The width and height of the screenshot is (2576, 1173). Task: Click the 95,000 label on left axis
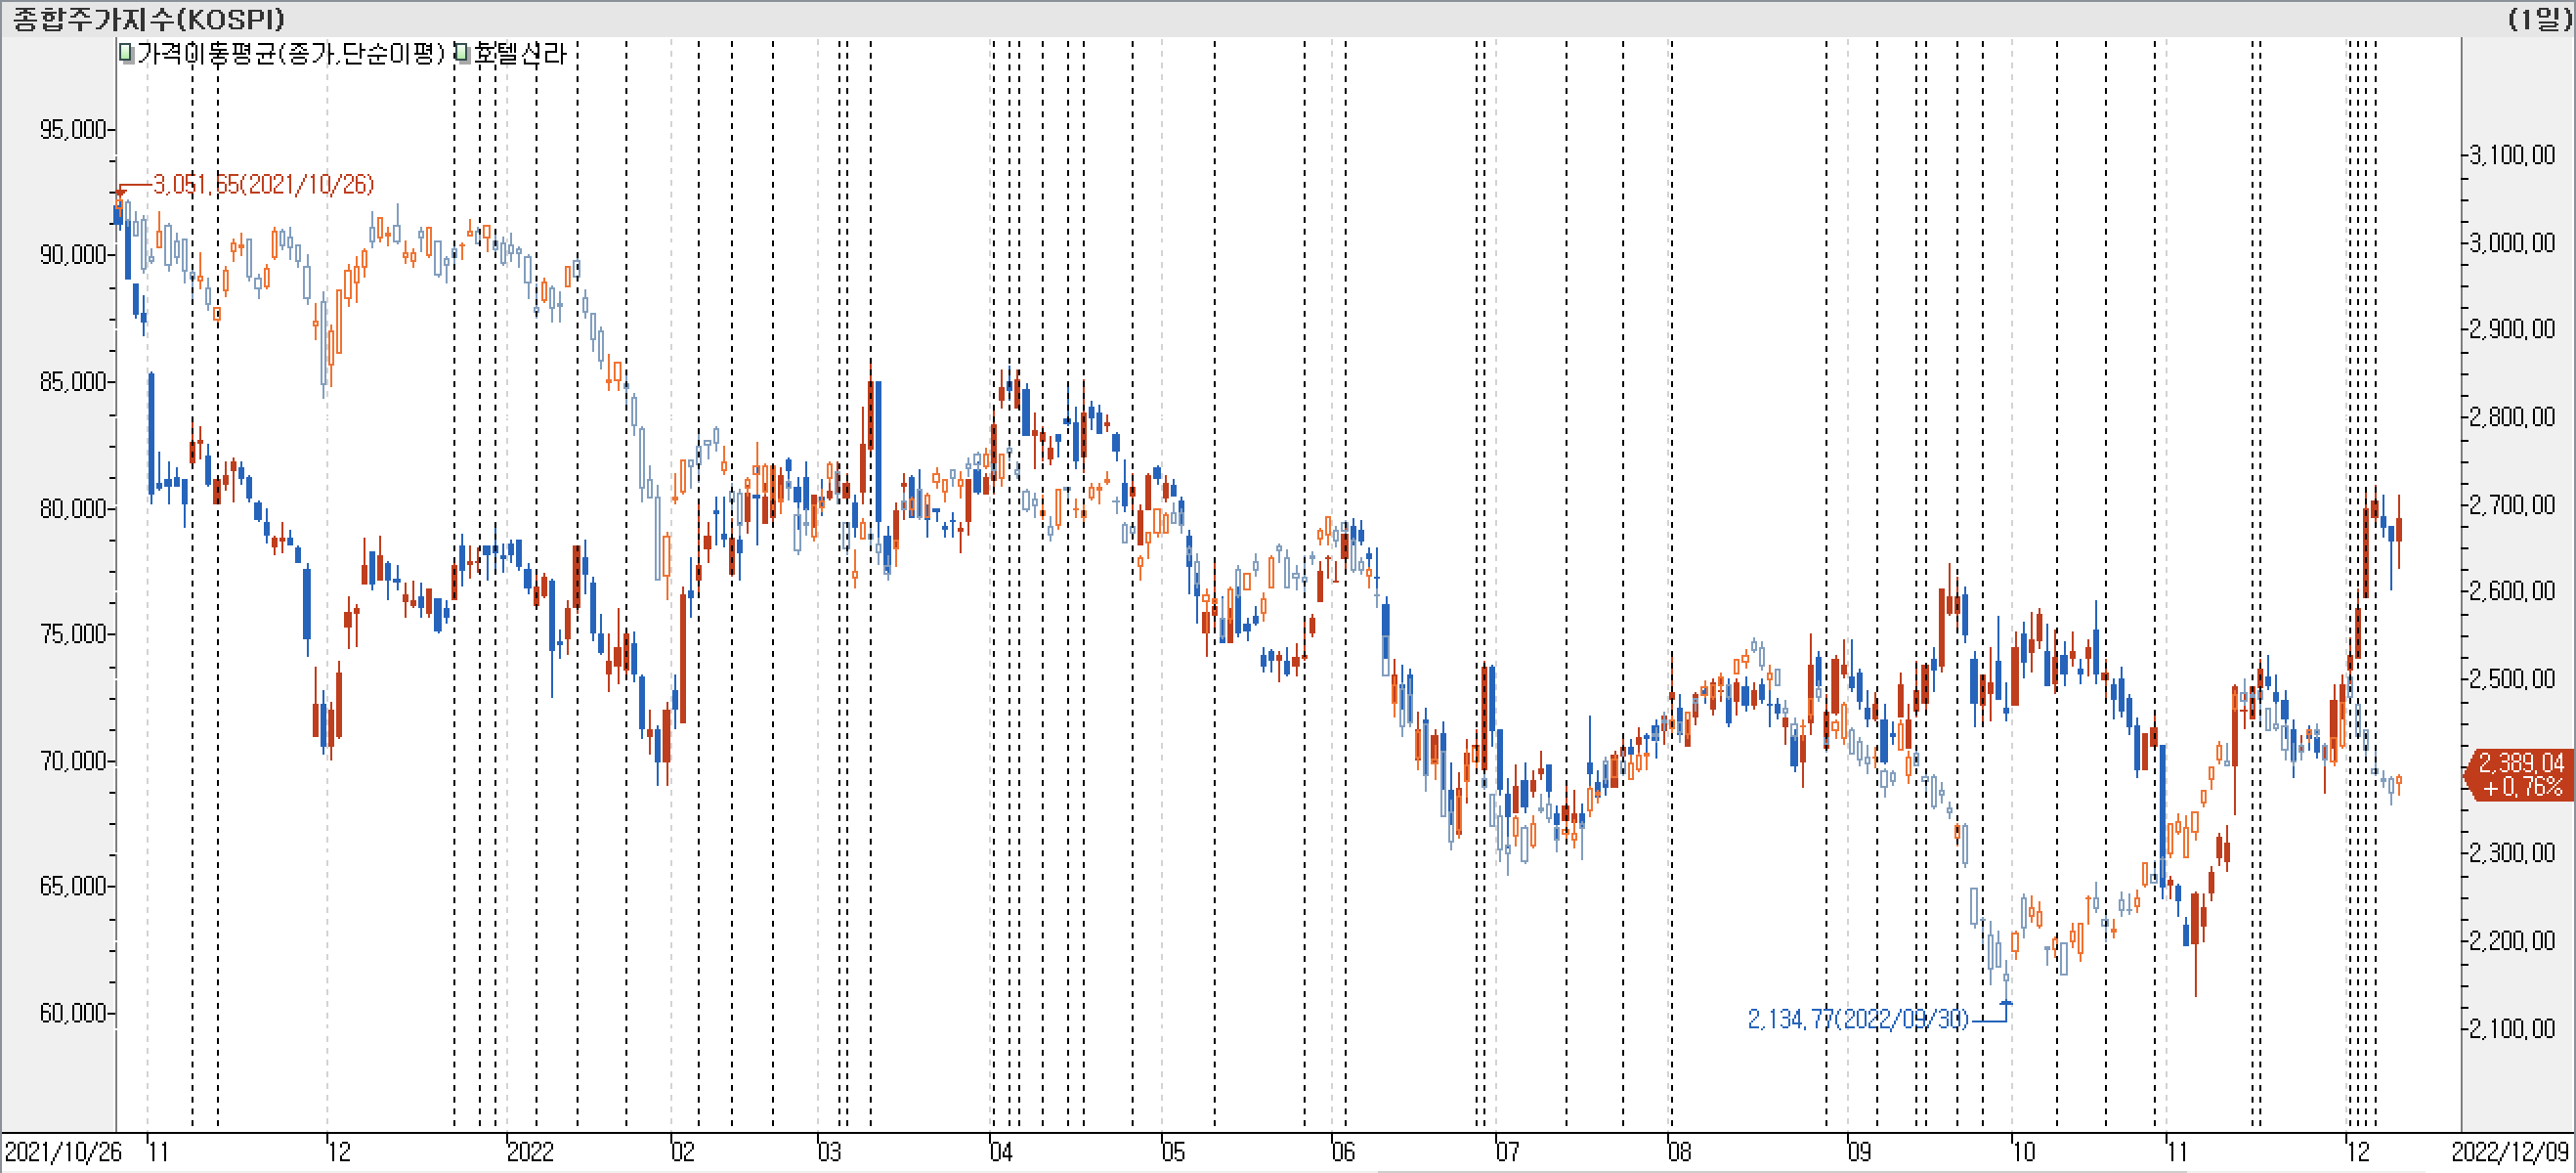72,129
